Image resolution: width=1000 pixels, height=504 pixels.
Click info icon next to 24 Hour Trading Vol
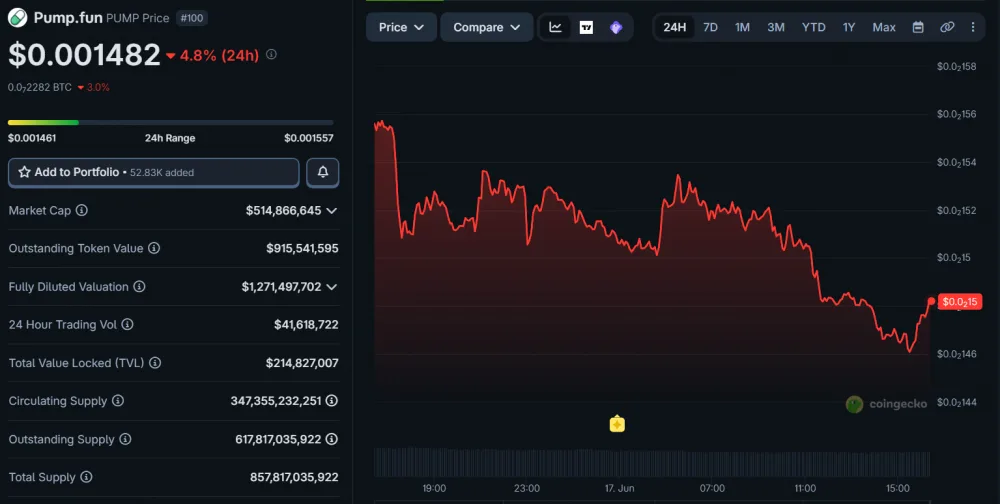click(x=128, y=325)
